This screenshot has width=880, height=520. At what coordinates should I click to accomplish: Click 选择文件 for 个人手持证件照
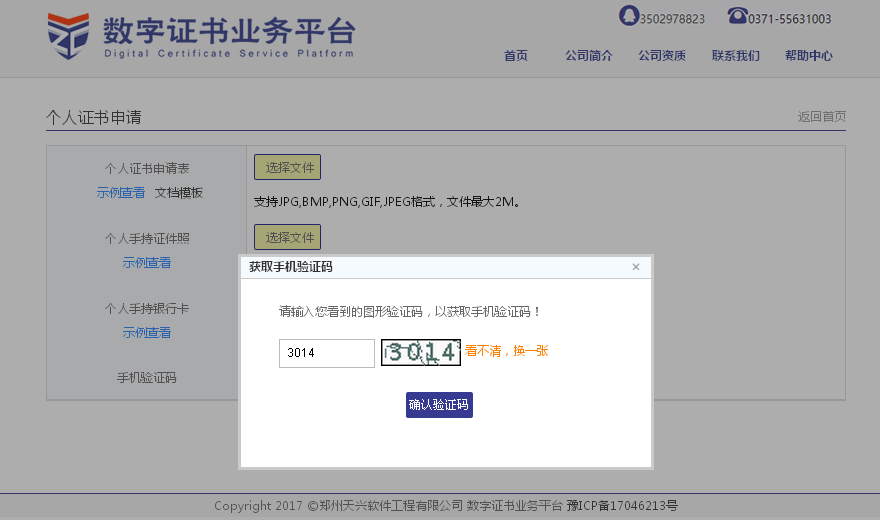[287, 237]
